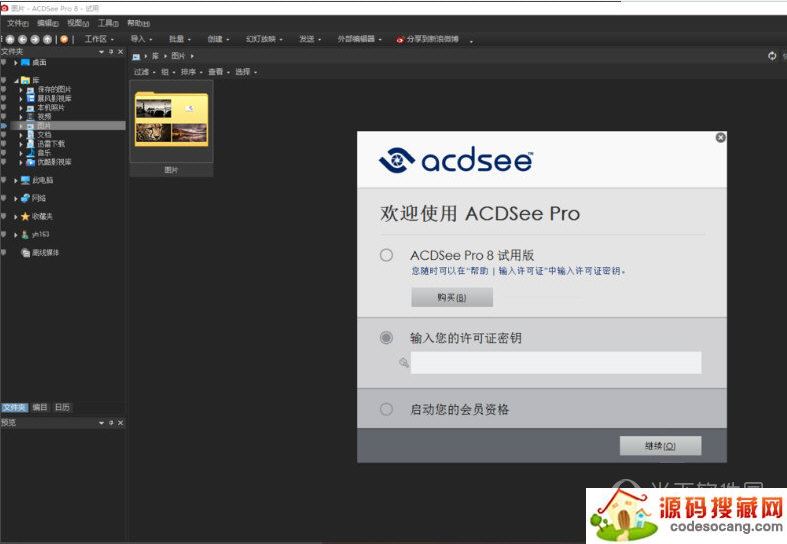787x544 pixels.
Task: Click the yh163 user icon
Action: 25,234
